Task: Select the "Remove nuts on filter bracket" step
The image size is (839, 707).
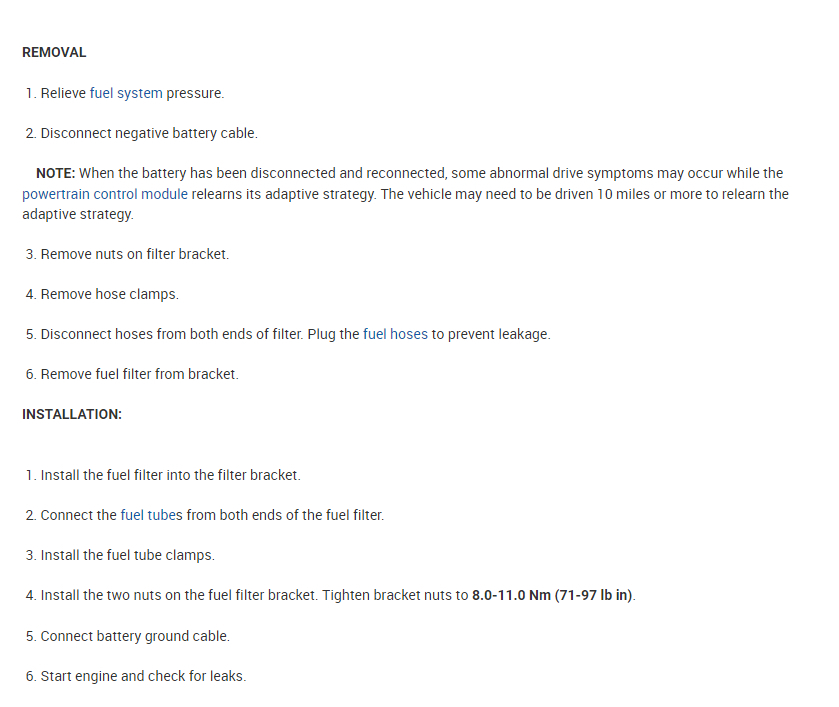Action: (x=134, y=254)
